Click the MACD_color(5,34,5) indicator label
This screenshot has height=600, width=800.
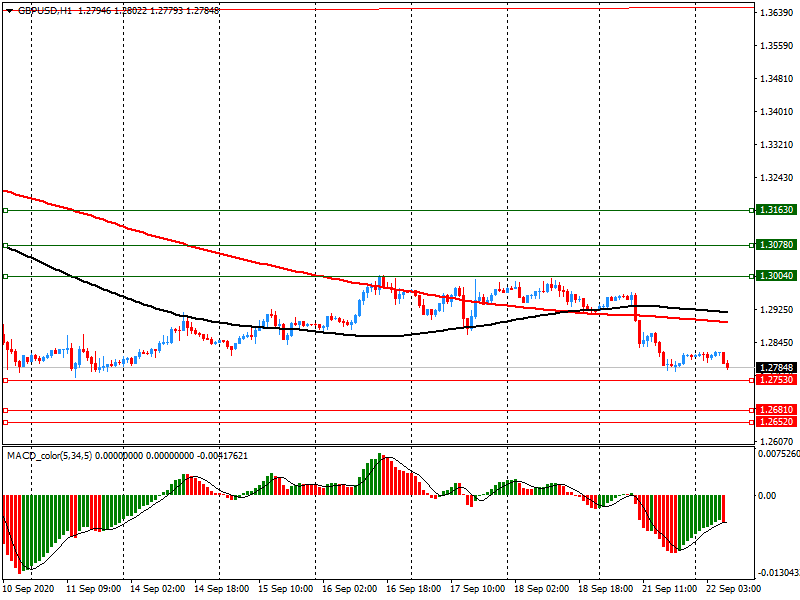pyautogui.click(x=49, y=456)
